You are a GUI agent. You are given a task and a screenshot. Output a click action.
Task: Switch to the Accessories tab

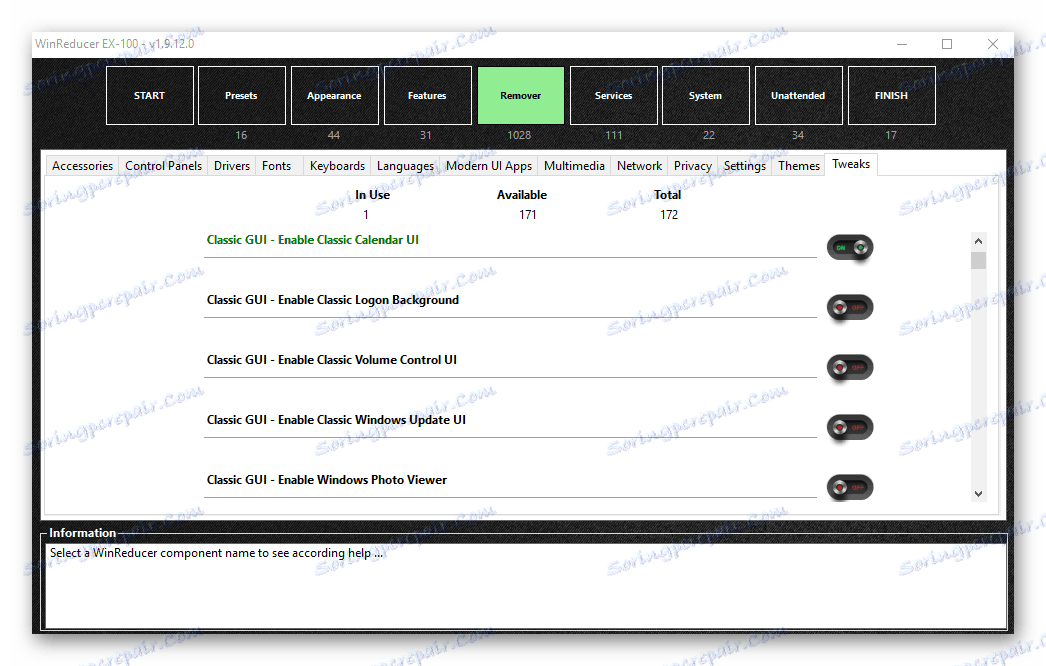[82, 165]
